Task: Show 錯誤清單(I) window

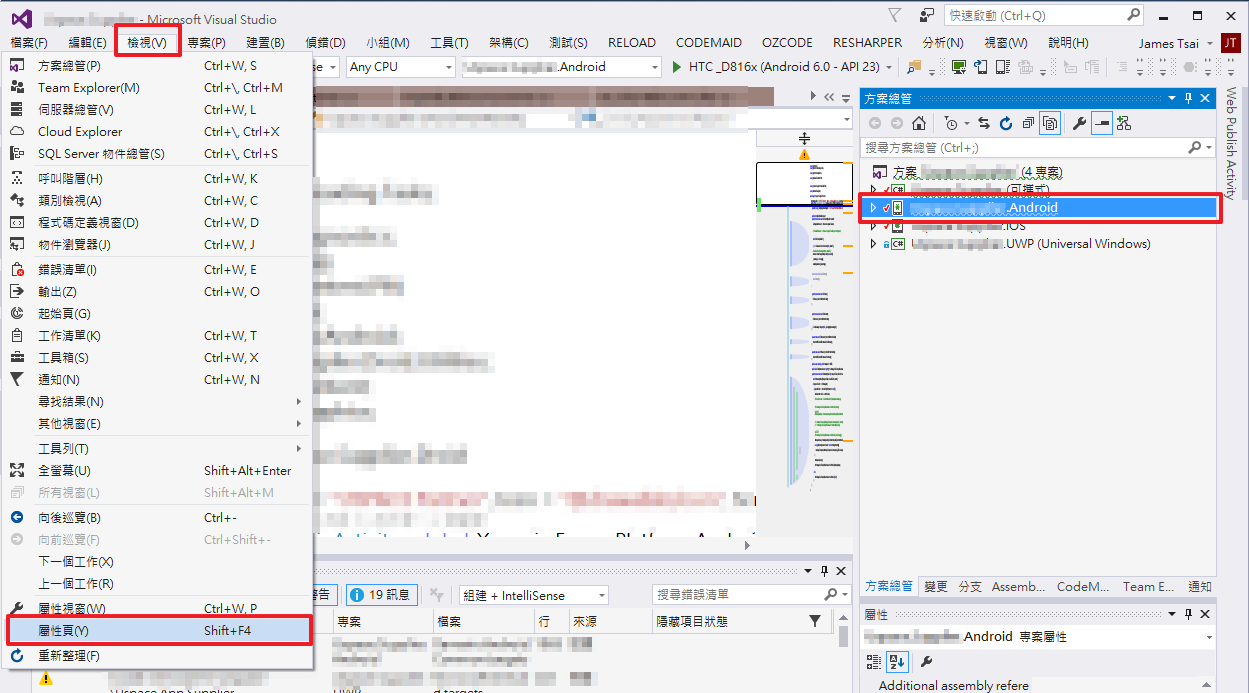Action: point(159,270)
